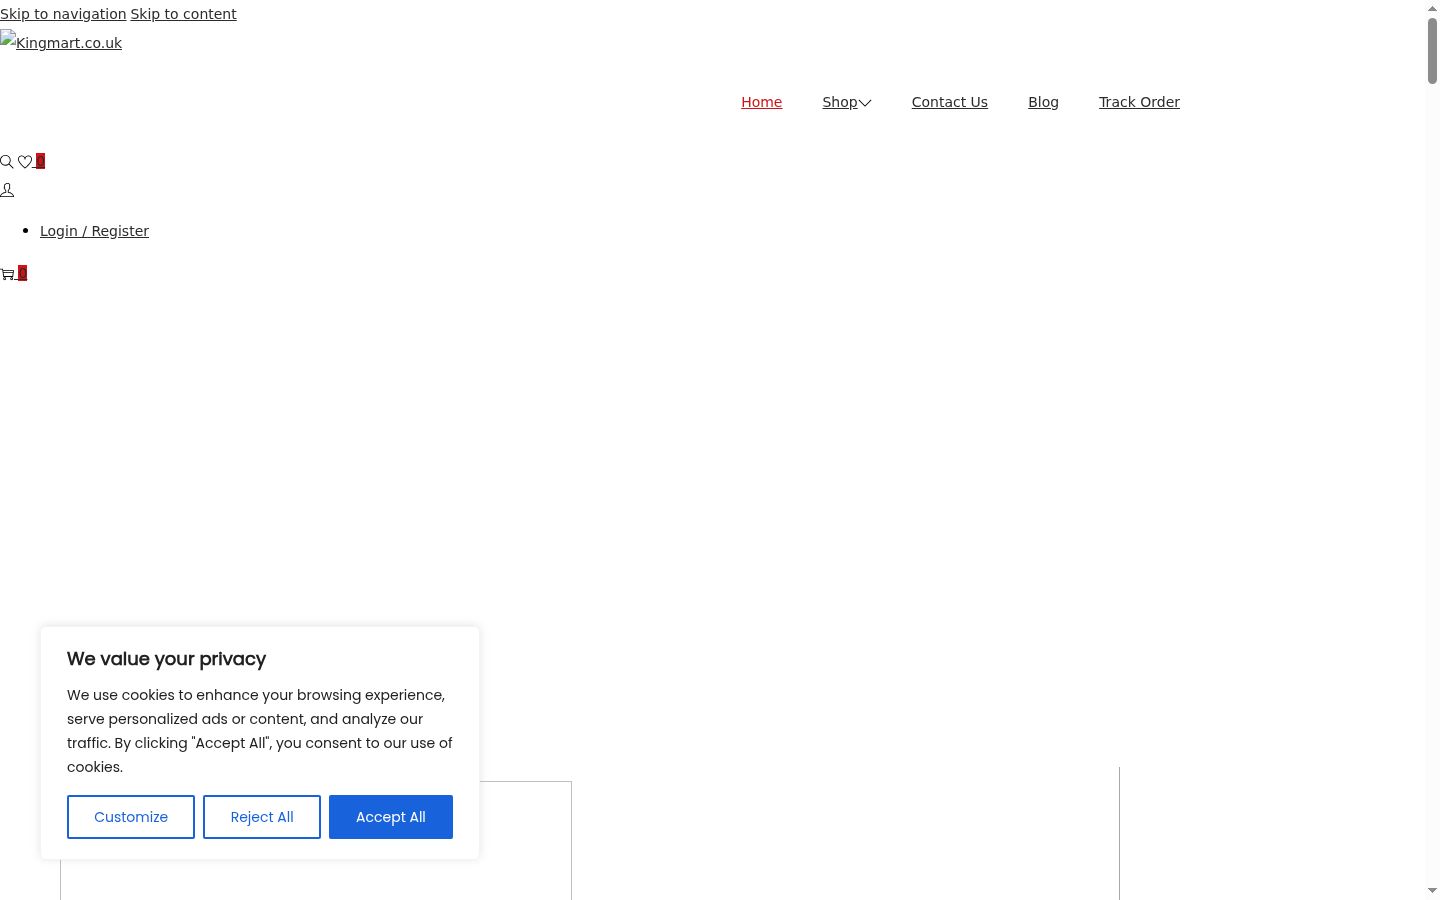Viewport: 1440px width, 900px height.
Task: Click Customize in the cookie banner
Action: 131,817
